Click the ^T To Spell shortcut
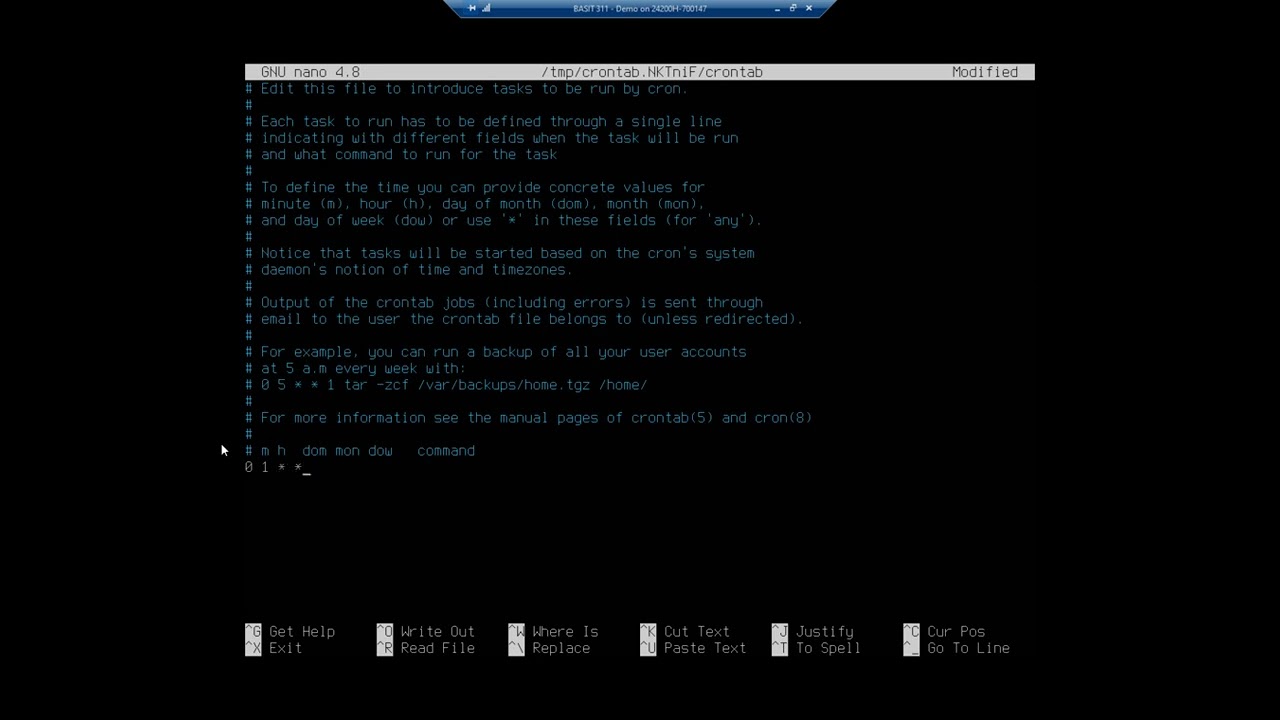Image resolution: width=1280 pixels, height=720 pixels. 817,648
